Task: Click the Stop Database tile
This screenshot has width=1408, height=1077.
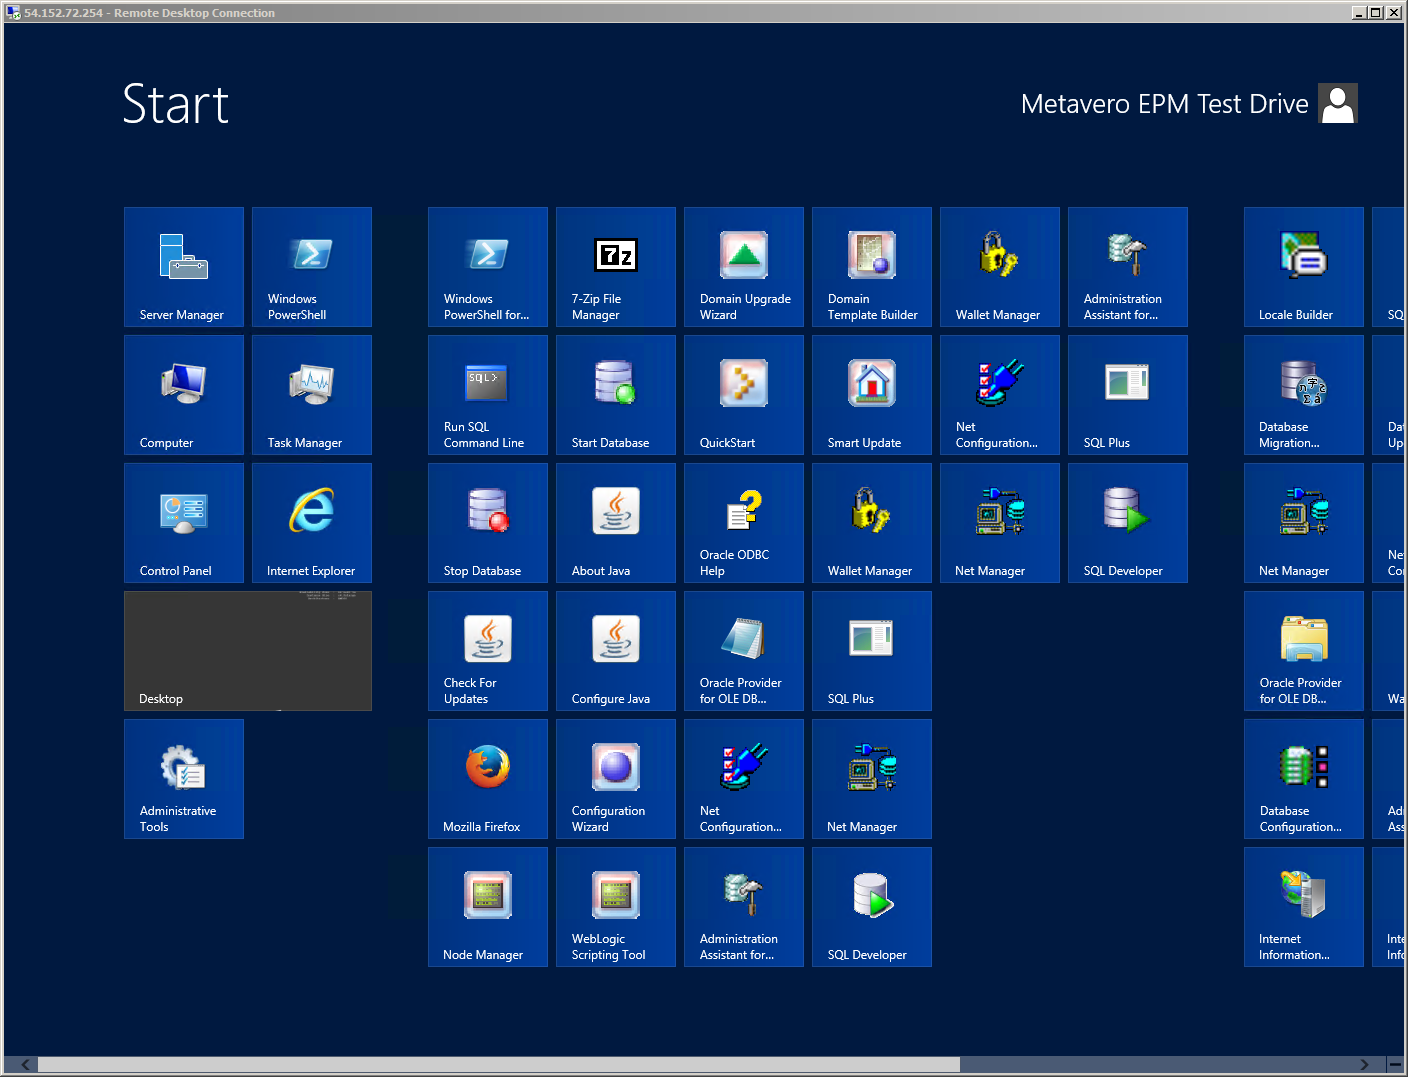Action: pyautogui.click(x=488, y=523)
